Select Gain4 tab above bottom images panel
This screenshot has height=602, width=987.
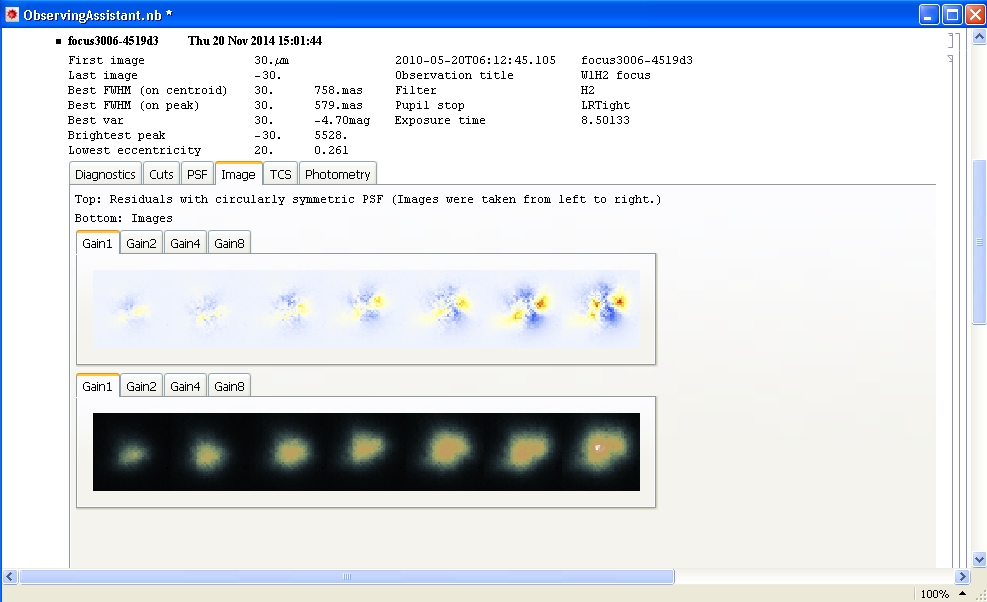(x=185, y=386)
